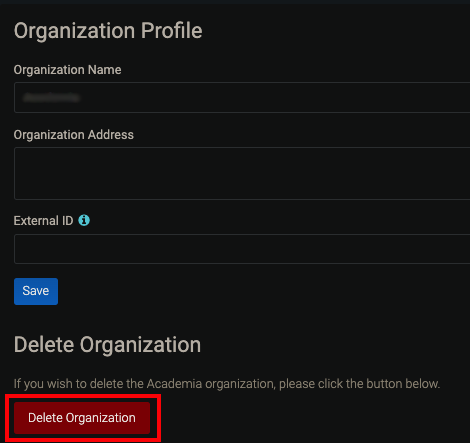Click the deletion warning paragraph text
The height and width of the screenshot is (443, 470).
click(227, 384)
